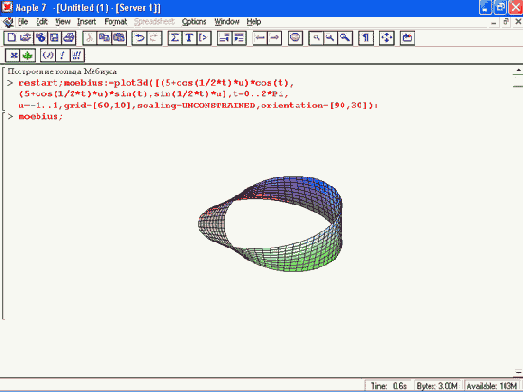This screenshot has height=392, width=523.
Task: Insert Maple input with the Sigma icon
Action: click(x=175, y=38)
